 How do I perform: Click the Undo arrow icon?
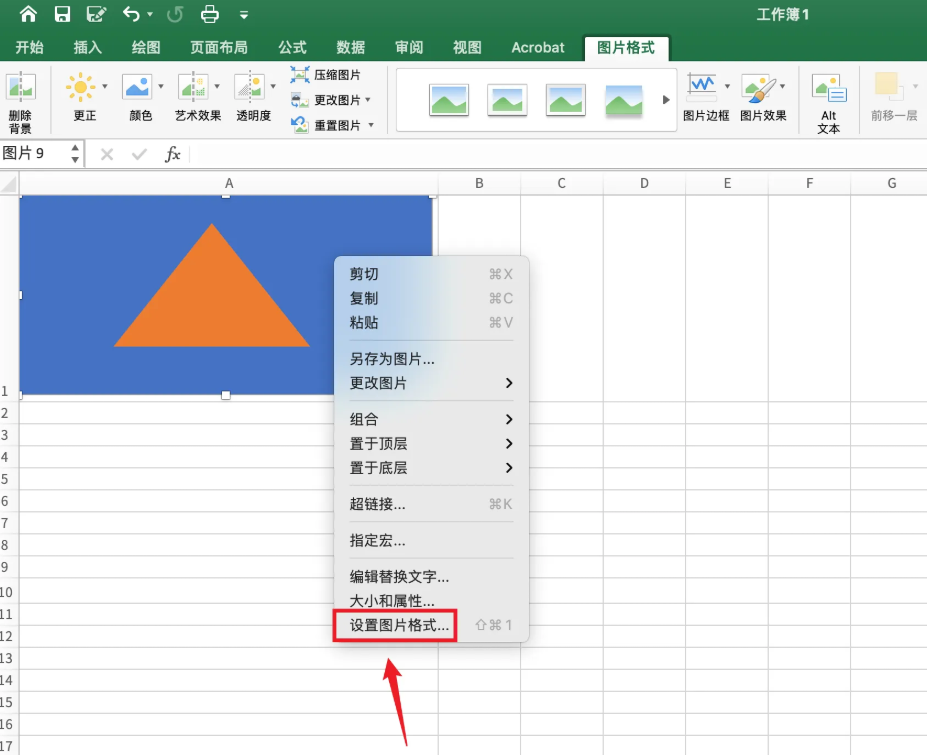tap(131, 14)
